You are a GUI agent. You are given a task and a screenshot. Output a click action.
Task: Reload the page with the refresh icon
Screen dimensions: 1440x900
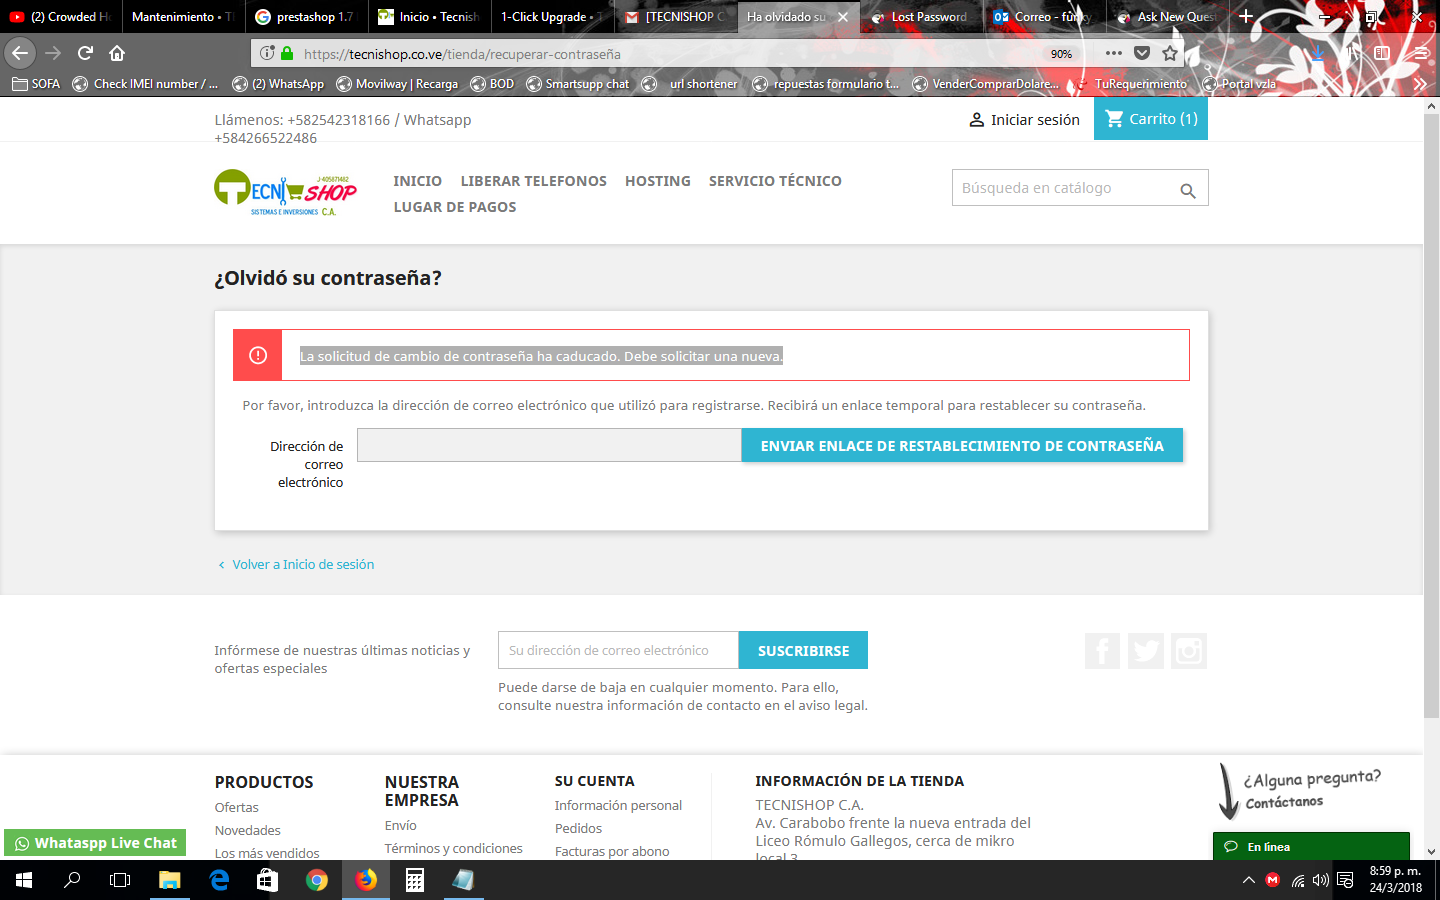tap(85, 53)
